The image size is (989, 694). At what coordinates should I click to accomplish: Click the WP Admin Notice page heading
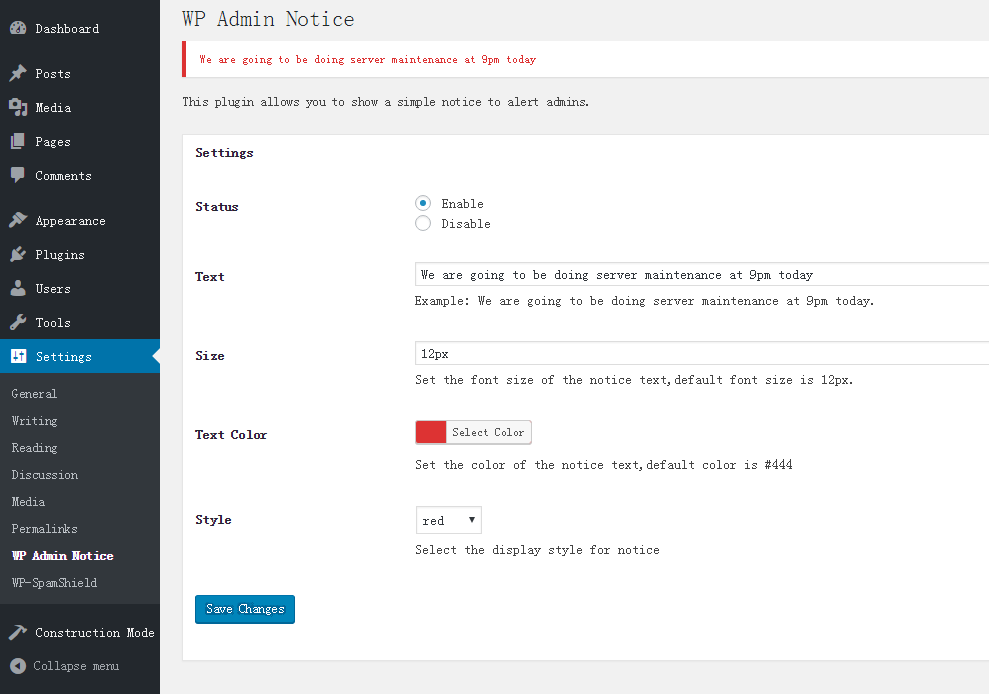coord(268,19)
